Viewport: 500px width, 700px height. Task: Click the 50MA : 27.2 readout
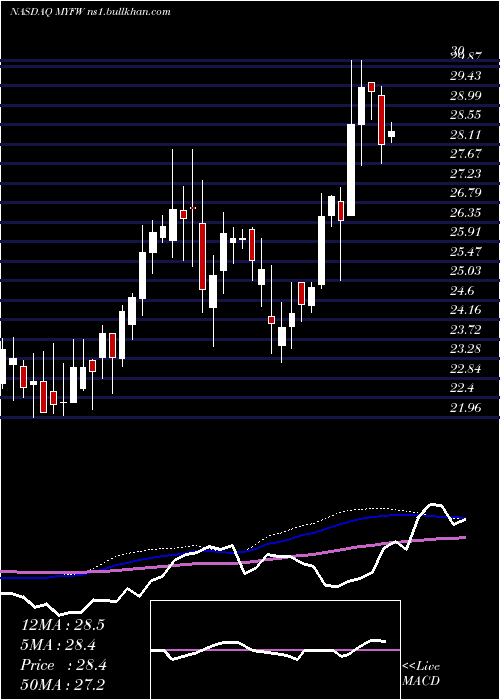[x=62, y=685]
